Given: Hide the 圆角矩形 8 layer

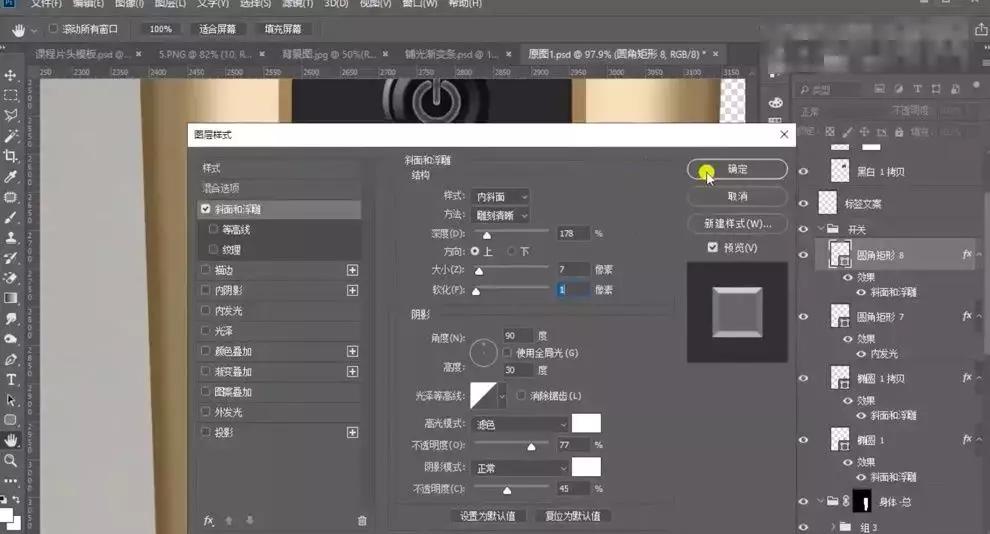Looking at the screenshot, I should point(803,255).
